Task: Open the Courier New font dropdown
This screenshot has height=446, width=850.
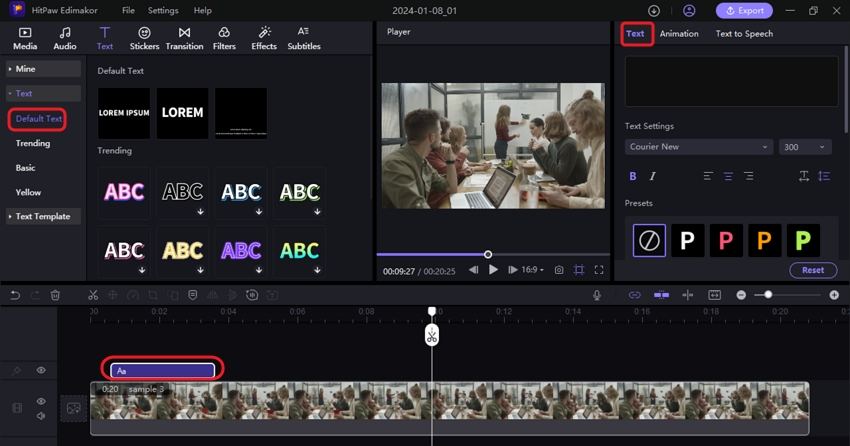Action: click(699, 147)
